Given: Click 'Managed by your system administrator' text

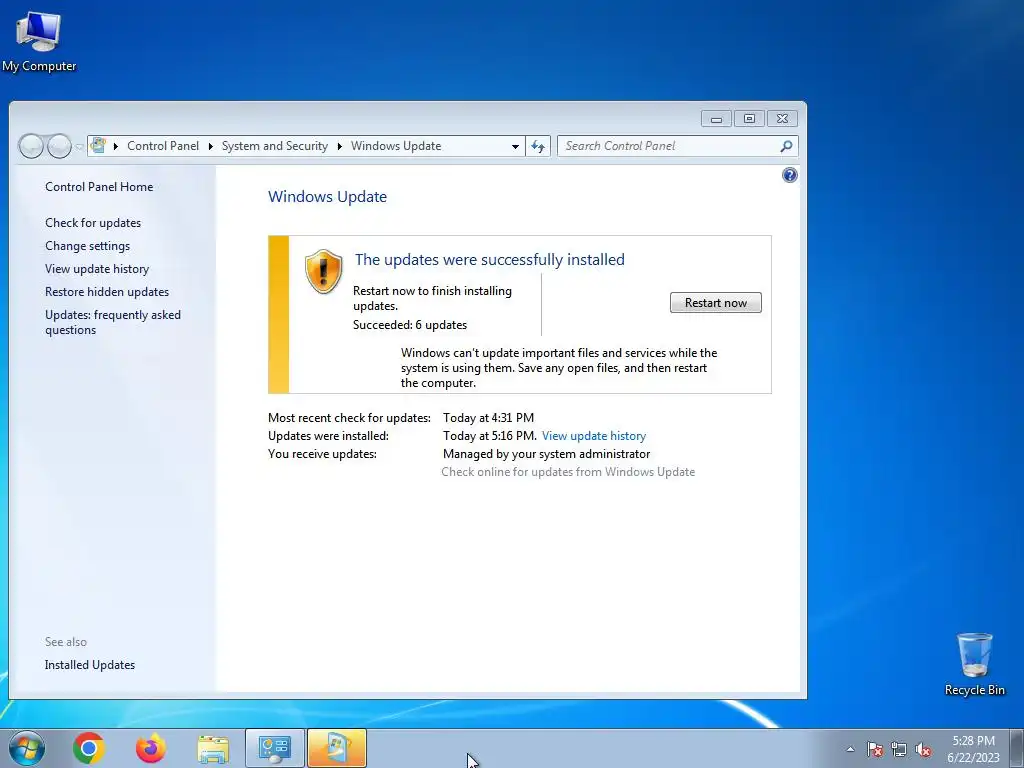Looking at the screenshot, I should (546, 453).
